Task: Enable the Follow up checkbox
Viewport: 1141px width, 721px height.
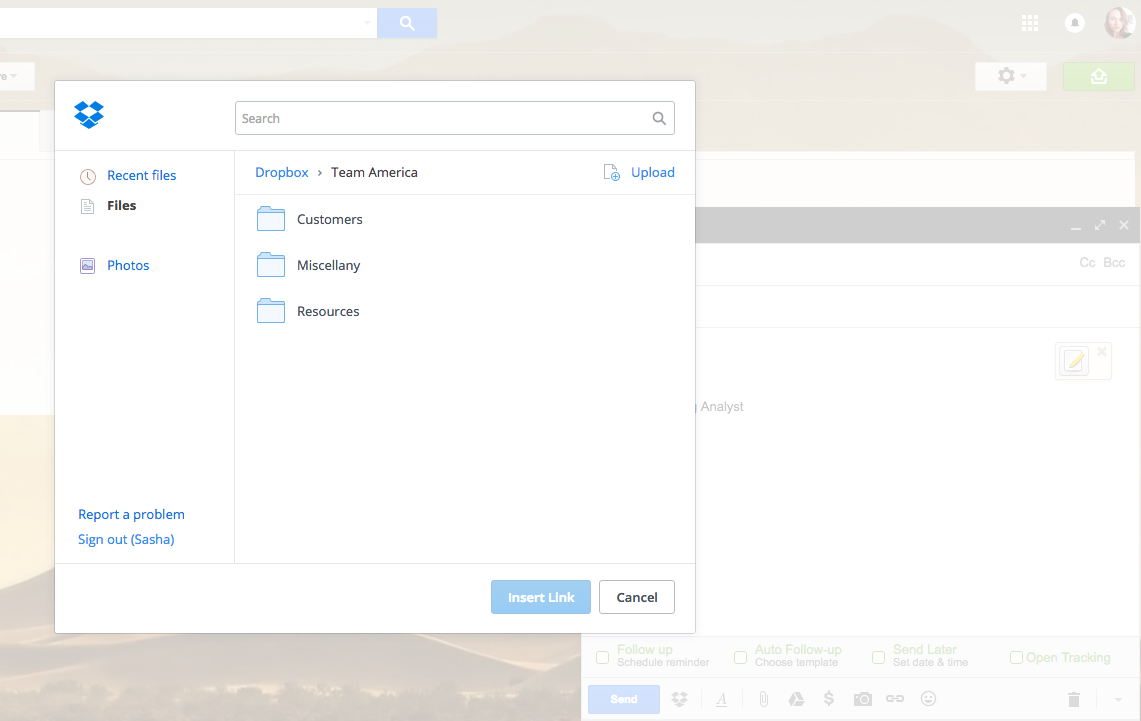Action: pyautogui.click(x=603, y=658)
